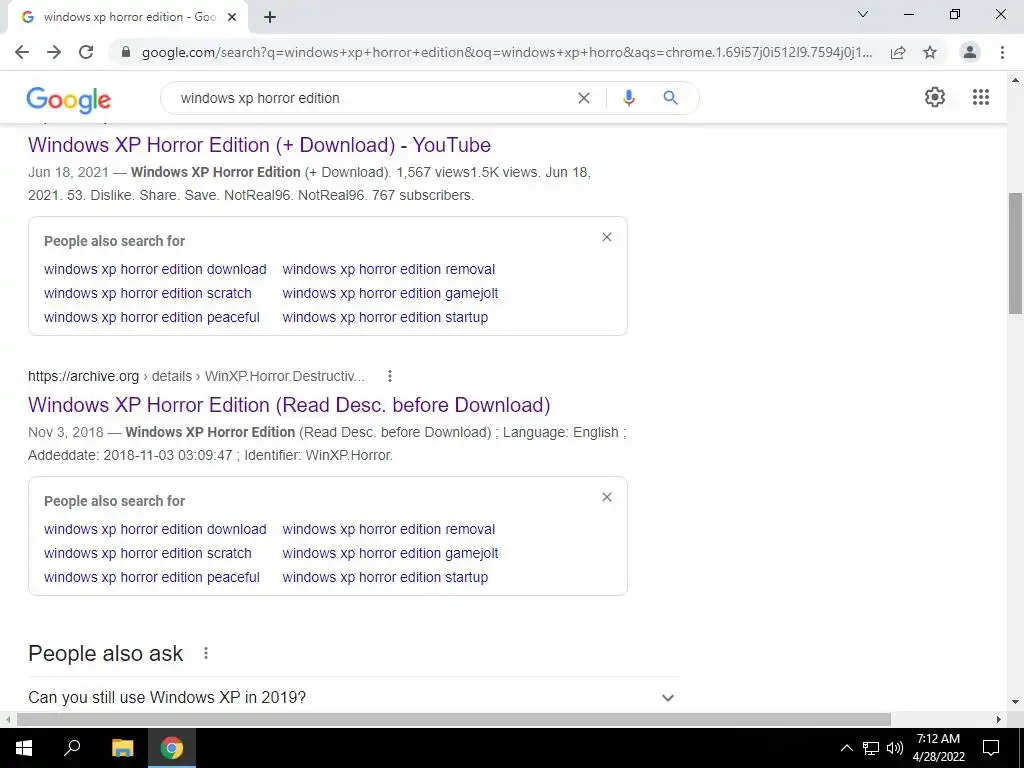1024x768 pixels.
Task: Click vertical scrollbar down arrow
Action: [1016, 702]
